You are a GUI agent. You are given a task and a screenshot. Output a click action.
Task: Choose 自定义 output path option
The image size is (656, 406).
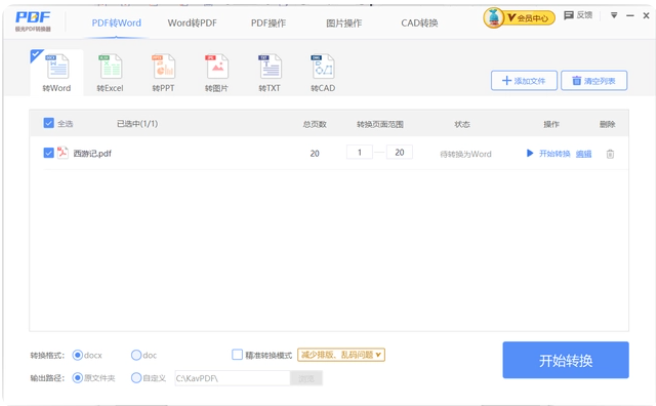click(137, 378)
